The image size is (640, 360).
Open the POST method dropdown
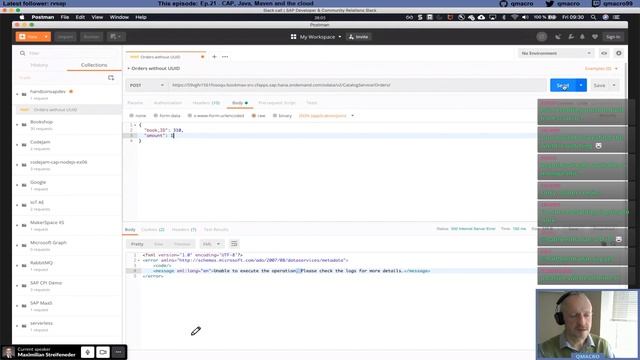(x=147, y=85)
